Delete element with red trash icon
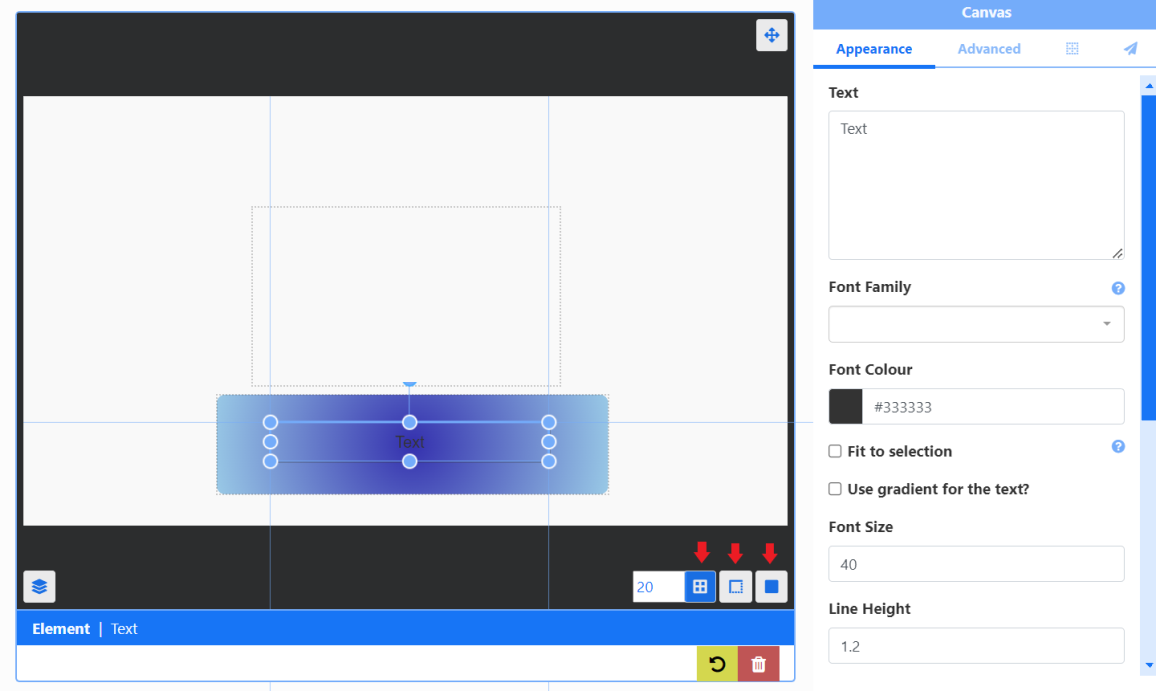The image size is (1156, 691). 758,664
